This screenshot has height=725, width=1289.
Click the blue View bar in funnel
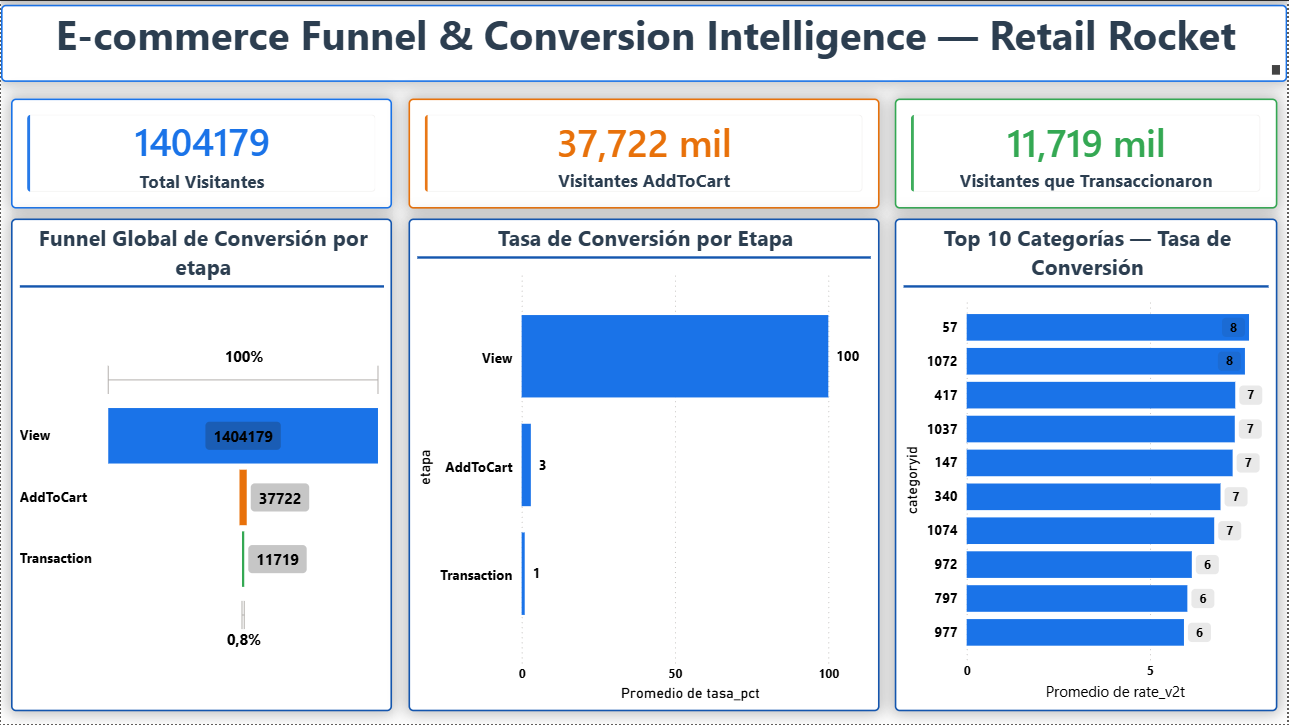243,436
